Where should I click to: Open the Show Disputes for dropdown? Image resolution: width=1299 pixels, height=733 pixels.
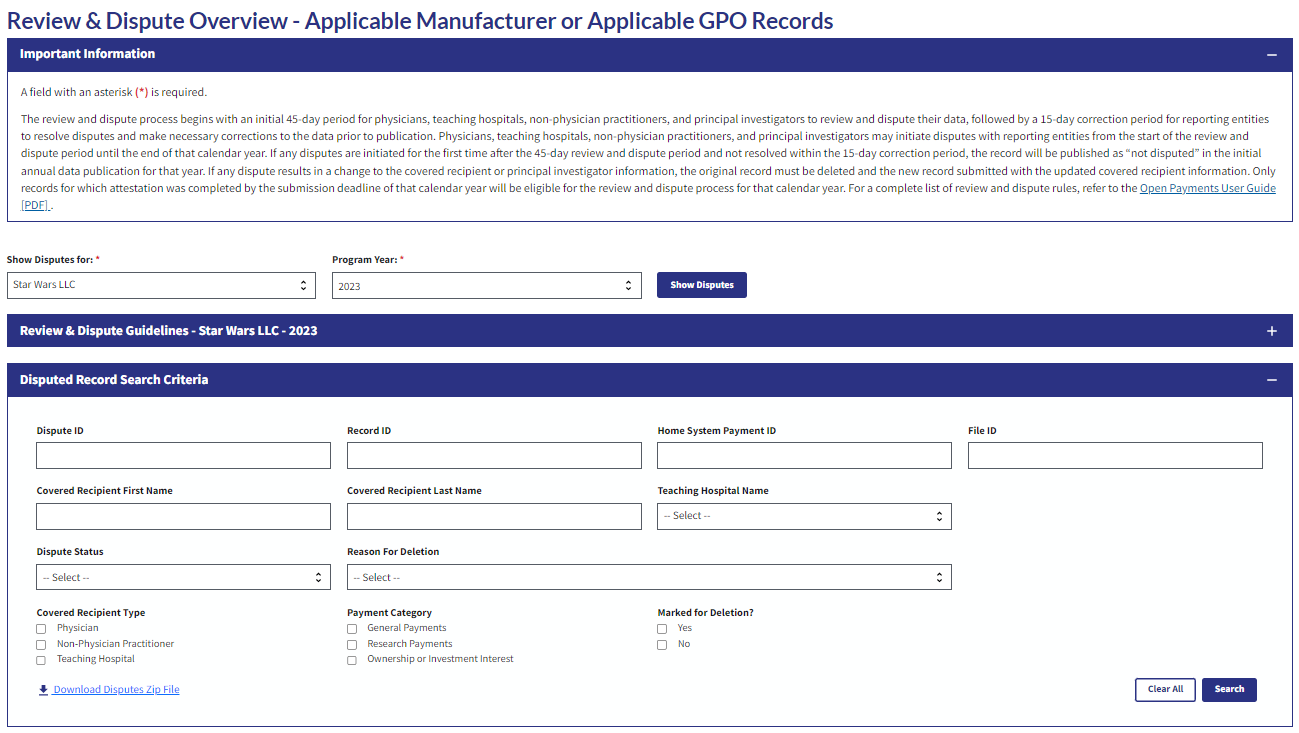click(161, 286)
